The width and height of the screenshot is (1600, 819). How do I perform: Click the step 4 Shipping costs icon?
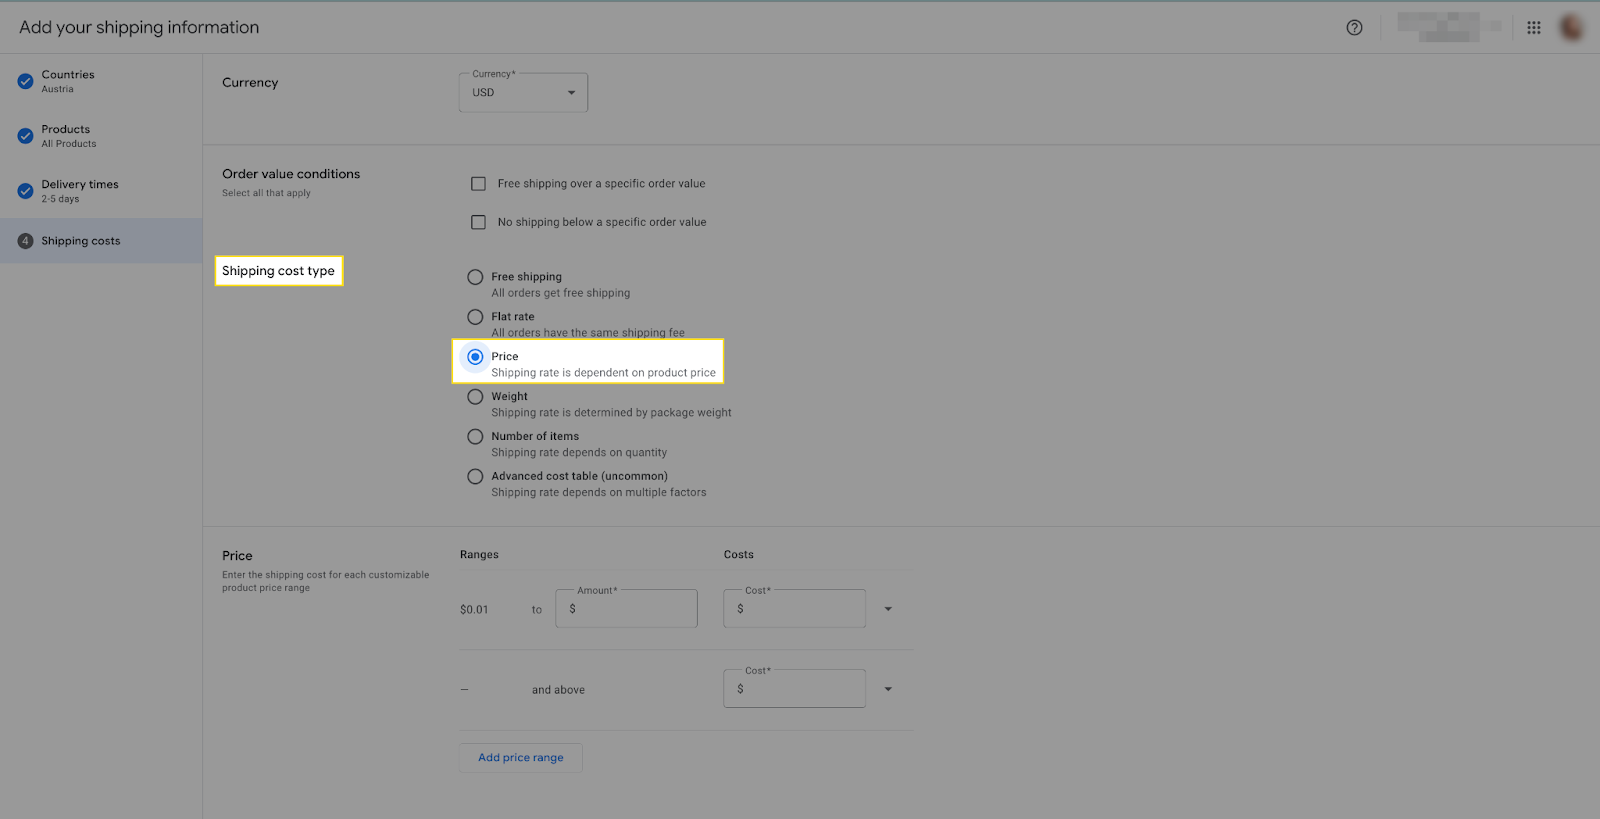(x=25, y=241)
